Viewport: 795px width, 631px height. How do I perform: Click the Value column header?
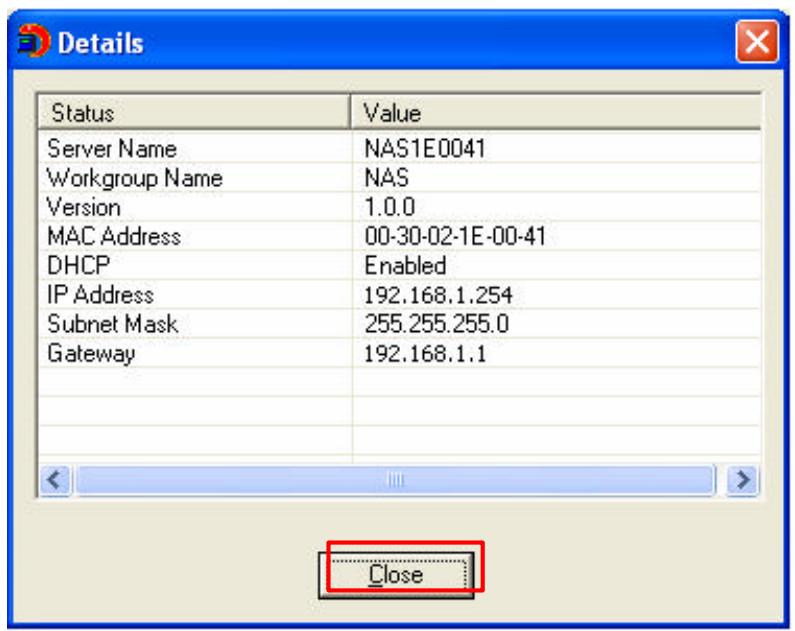point(556,112)
